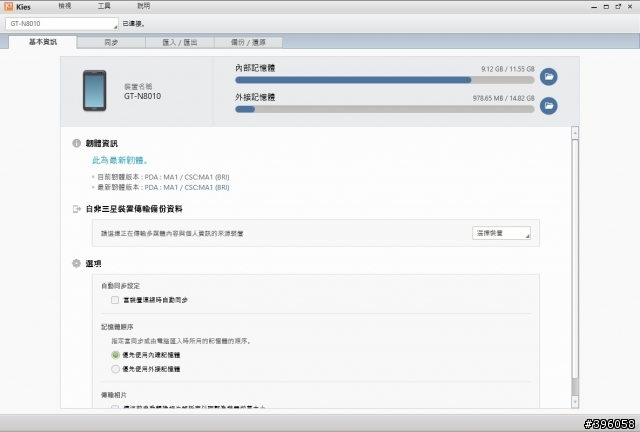Switch to the 匯入 / 匯出 tab
The width and height of the screenshot is (640, 432).
point(180,42)
